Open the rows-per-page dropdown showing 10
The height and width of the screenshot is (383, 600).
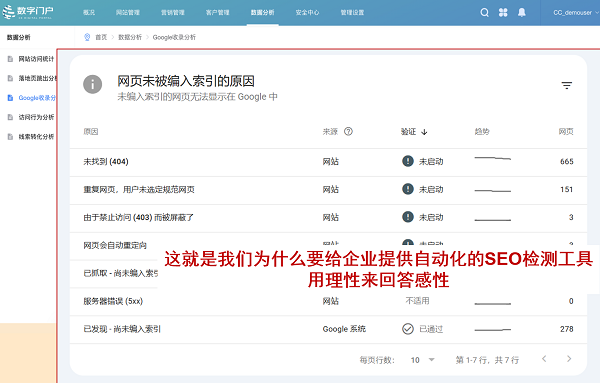(x=422, y=360)
